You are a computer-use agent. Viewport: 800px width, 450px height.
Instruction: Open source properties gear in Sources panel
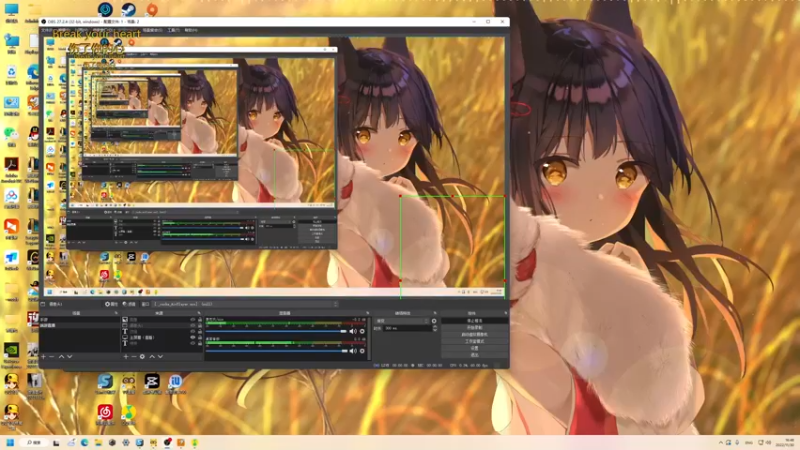[x=142, y=357]
